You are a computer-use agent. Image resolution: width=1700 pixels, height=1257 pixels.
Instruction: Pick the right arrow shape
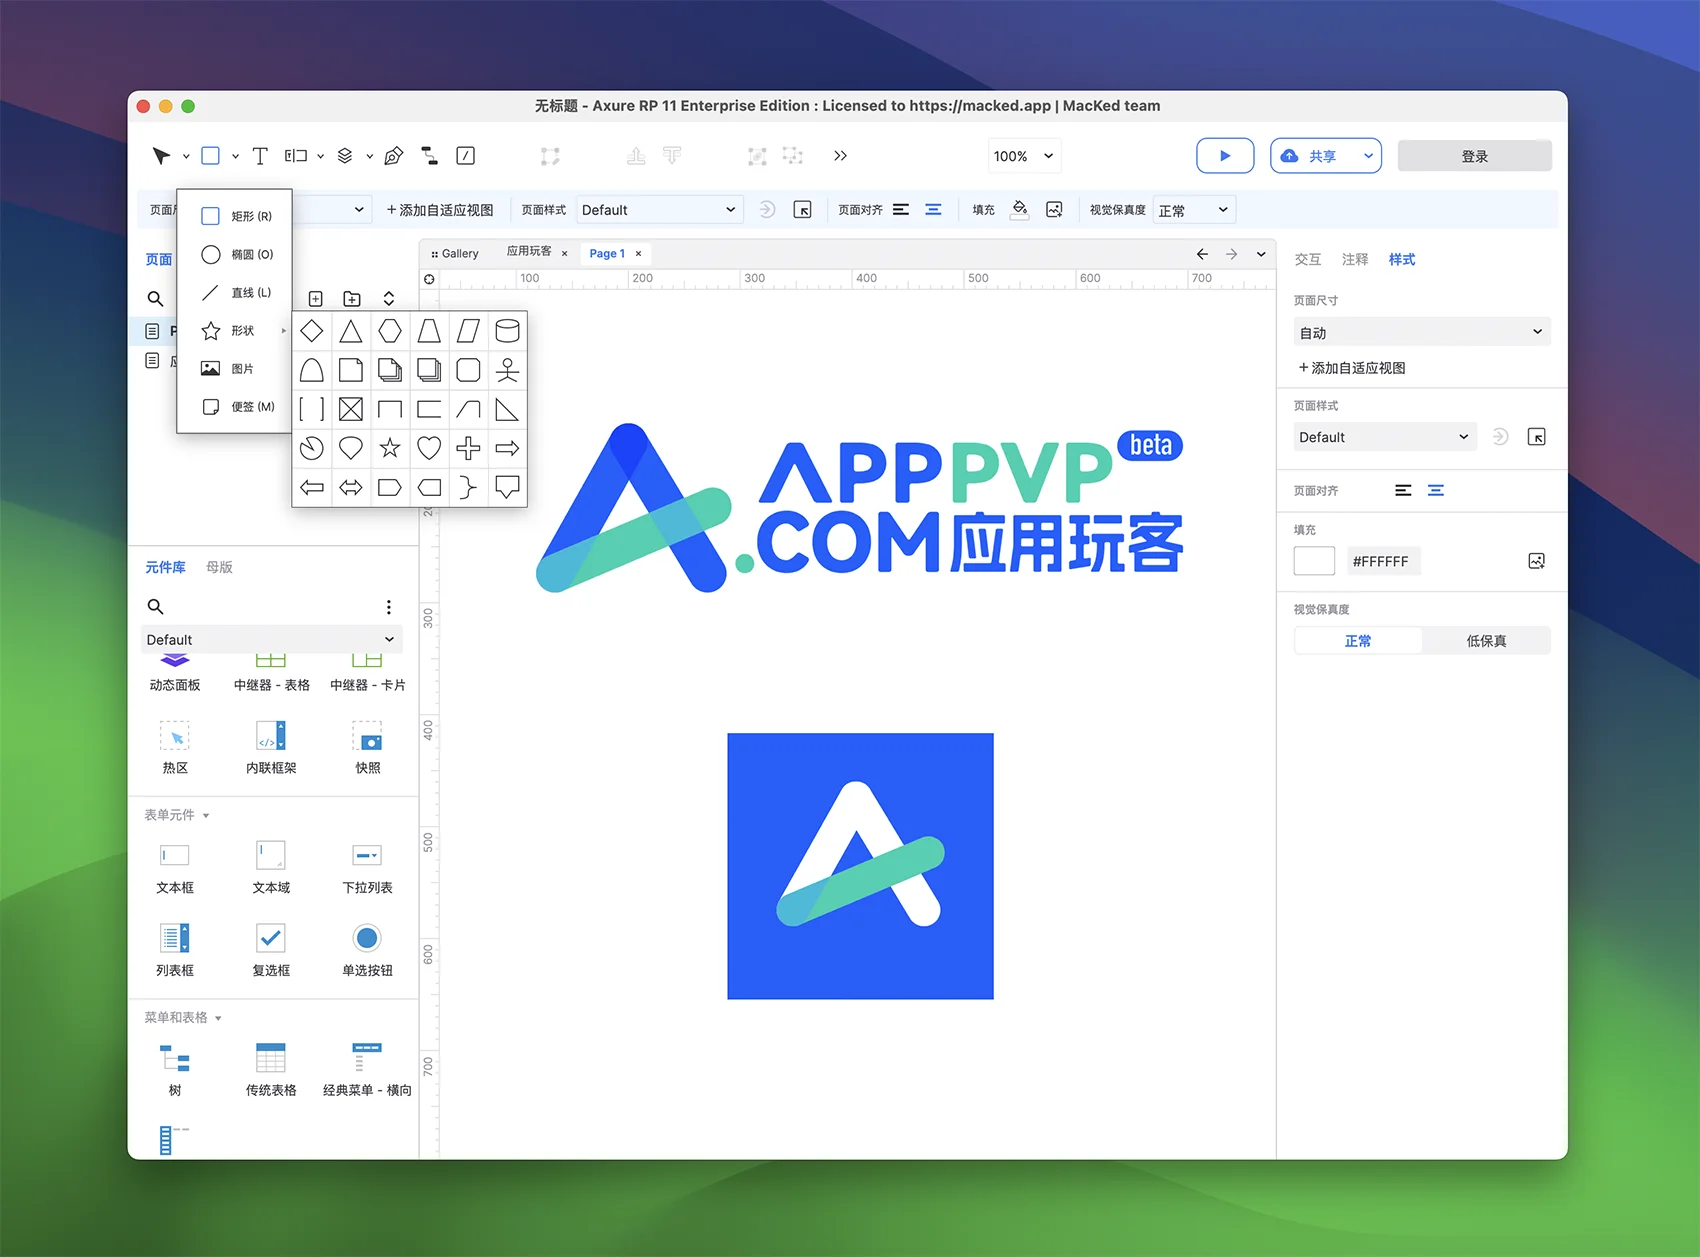(x=507, y=448)
